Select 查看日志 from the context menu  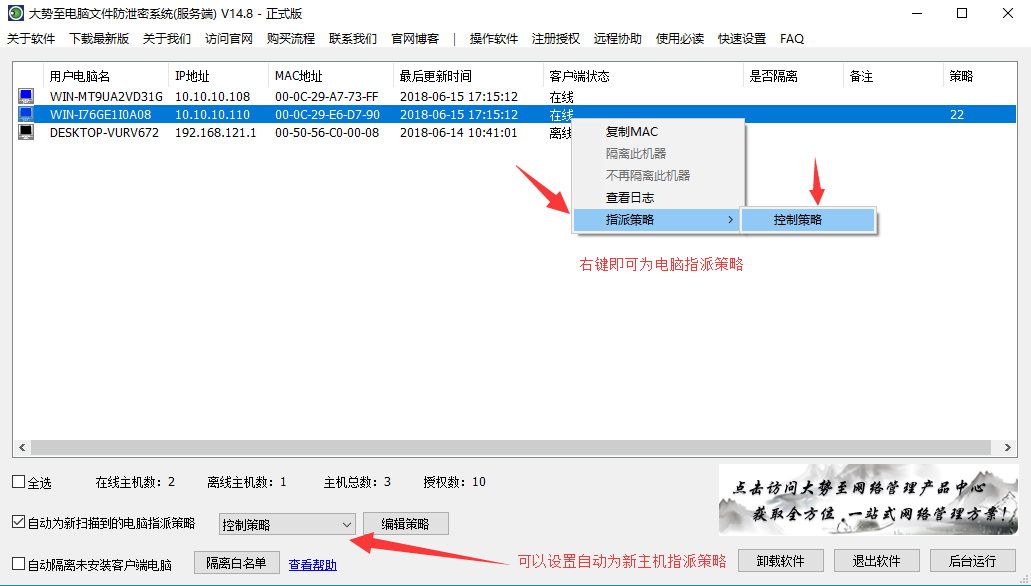630,198
